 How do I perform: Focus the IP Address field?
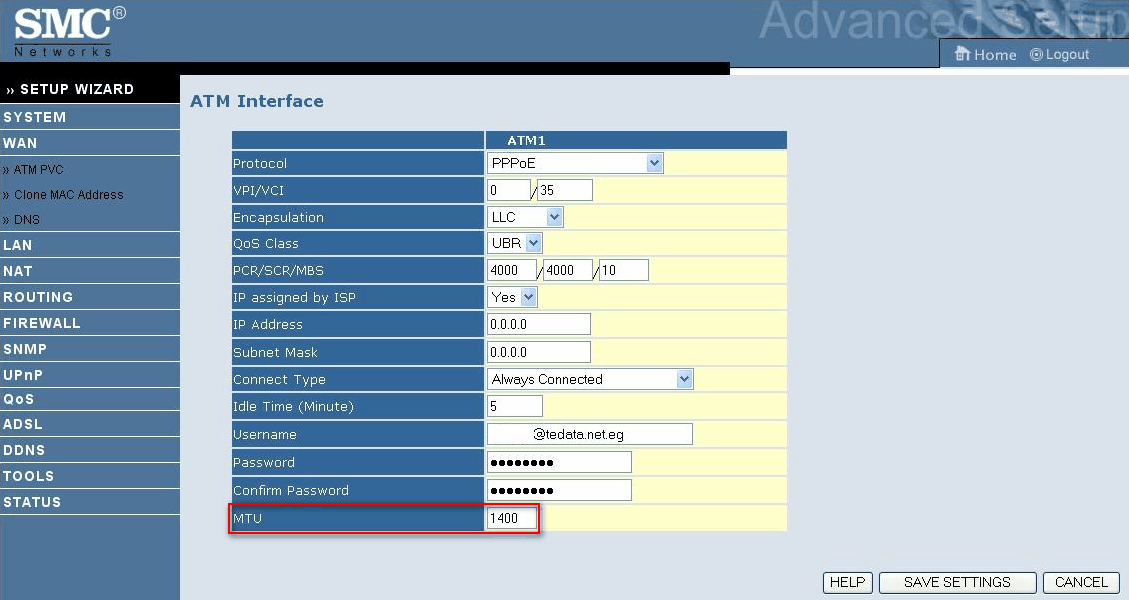tap(539, 324)
